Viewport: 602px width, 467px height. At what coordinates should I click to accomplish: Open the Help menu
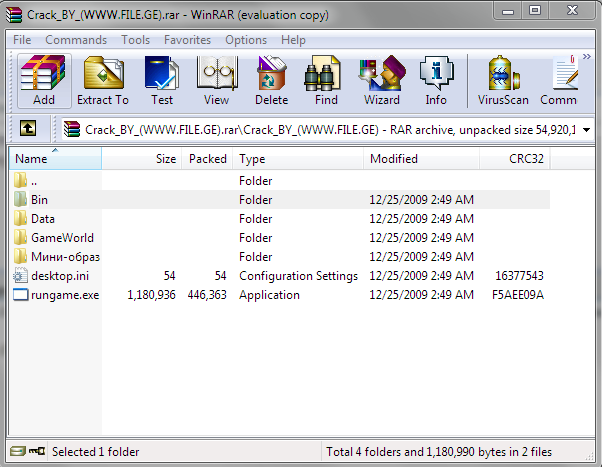click(x=293, y=40)
